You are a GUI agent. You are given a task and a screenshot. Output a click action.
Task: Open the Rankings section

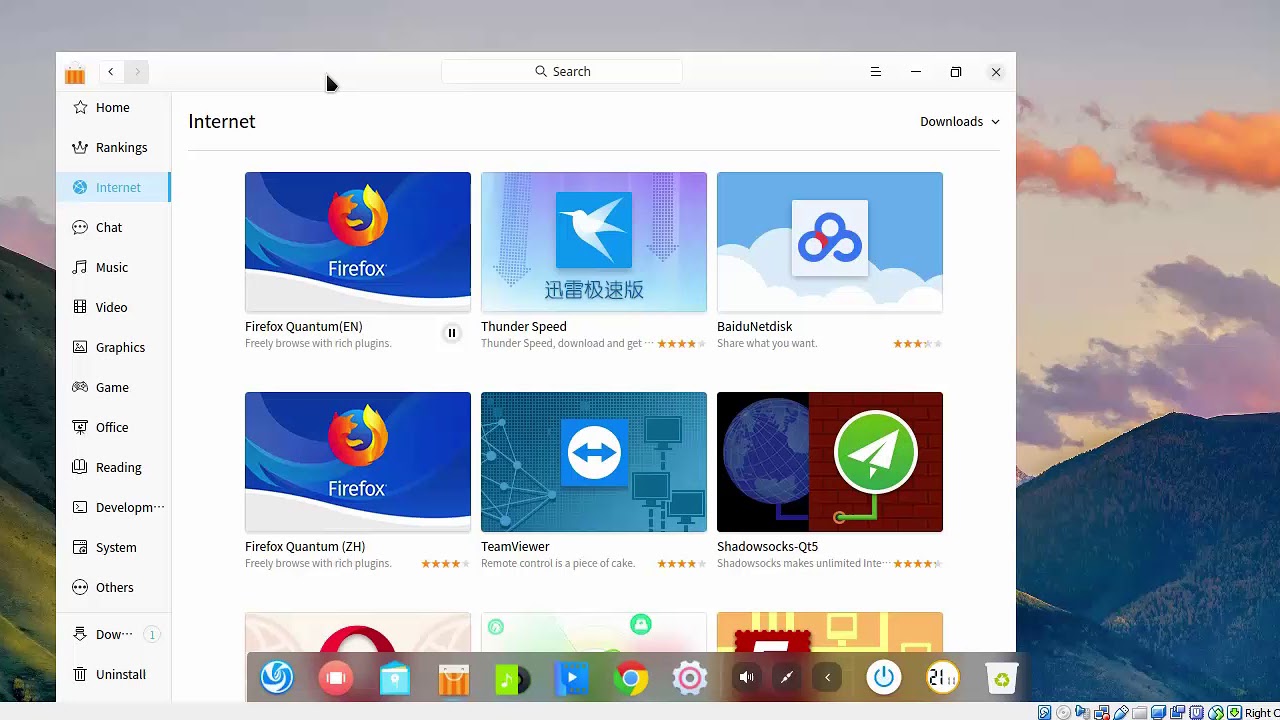tap(113, 147)
